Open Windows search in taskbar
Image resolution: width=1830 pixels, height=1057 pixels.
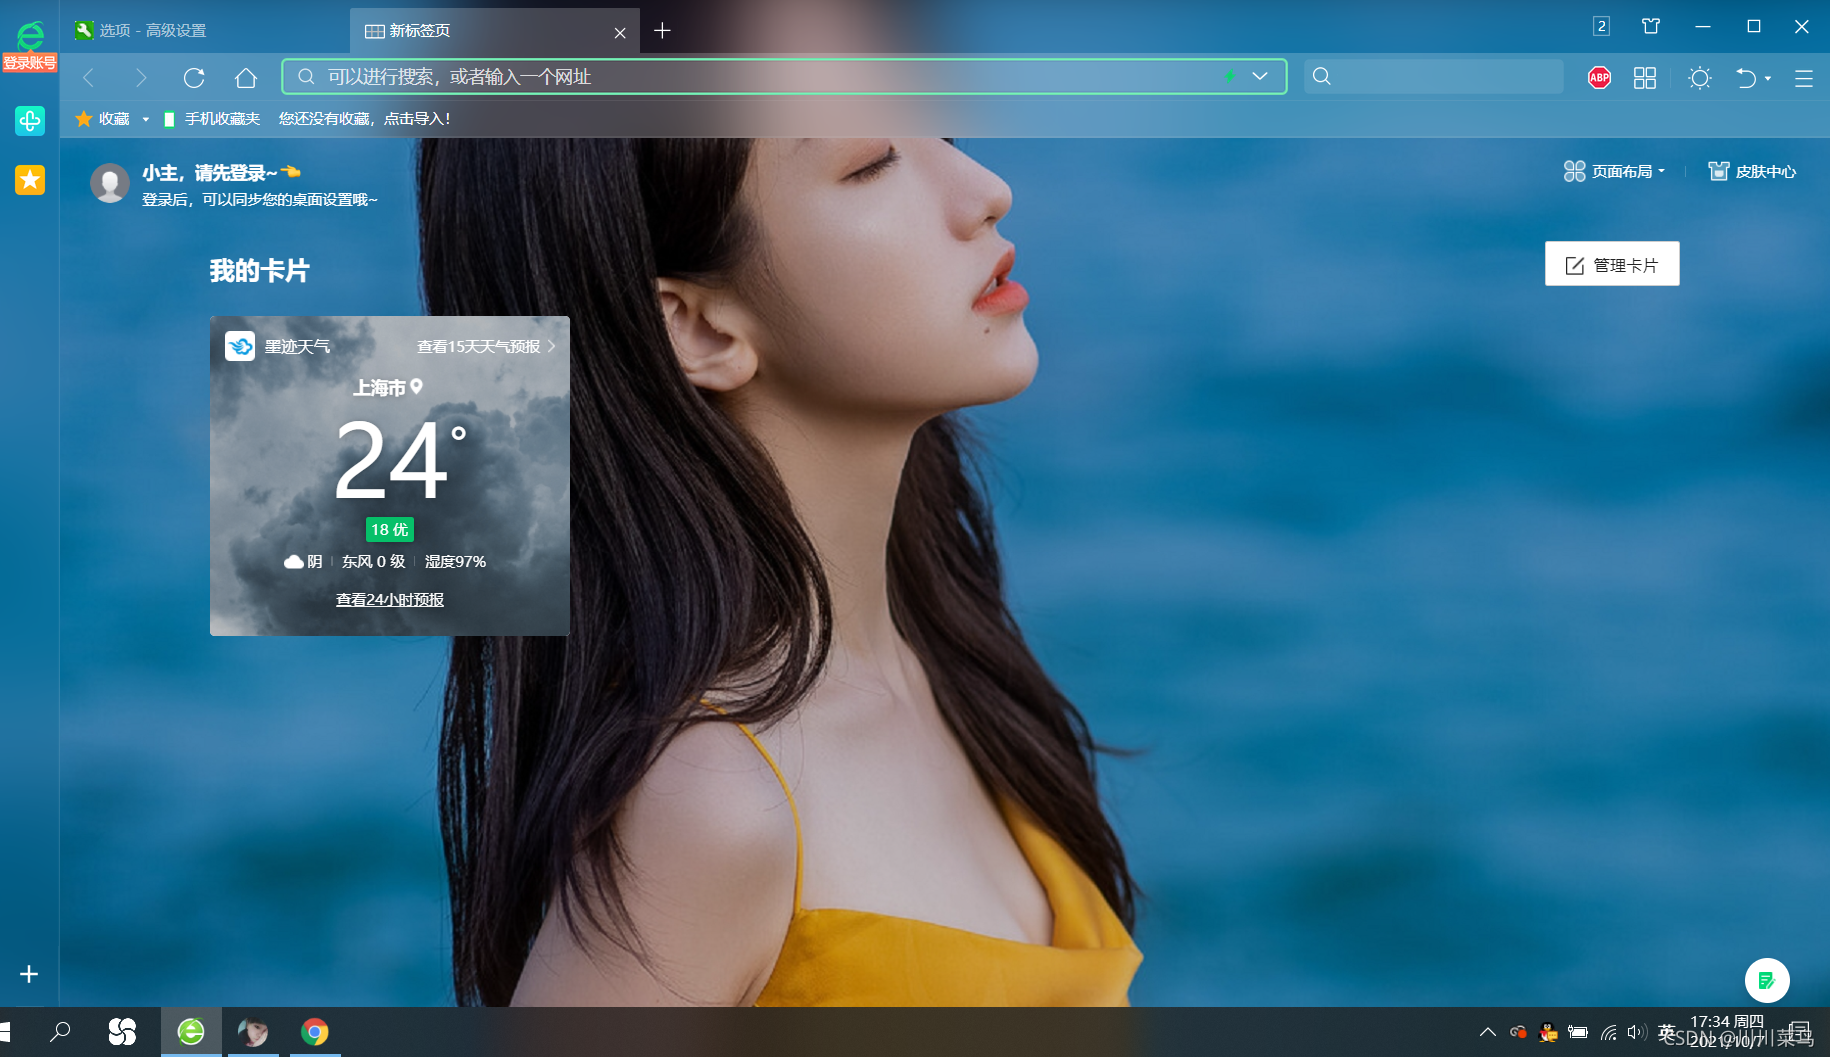click(60, 1031)
